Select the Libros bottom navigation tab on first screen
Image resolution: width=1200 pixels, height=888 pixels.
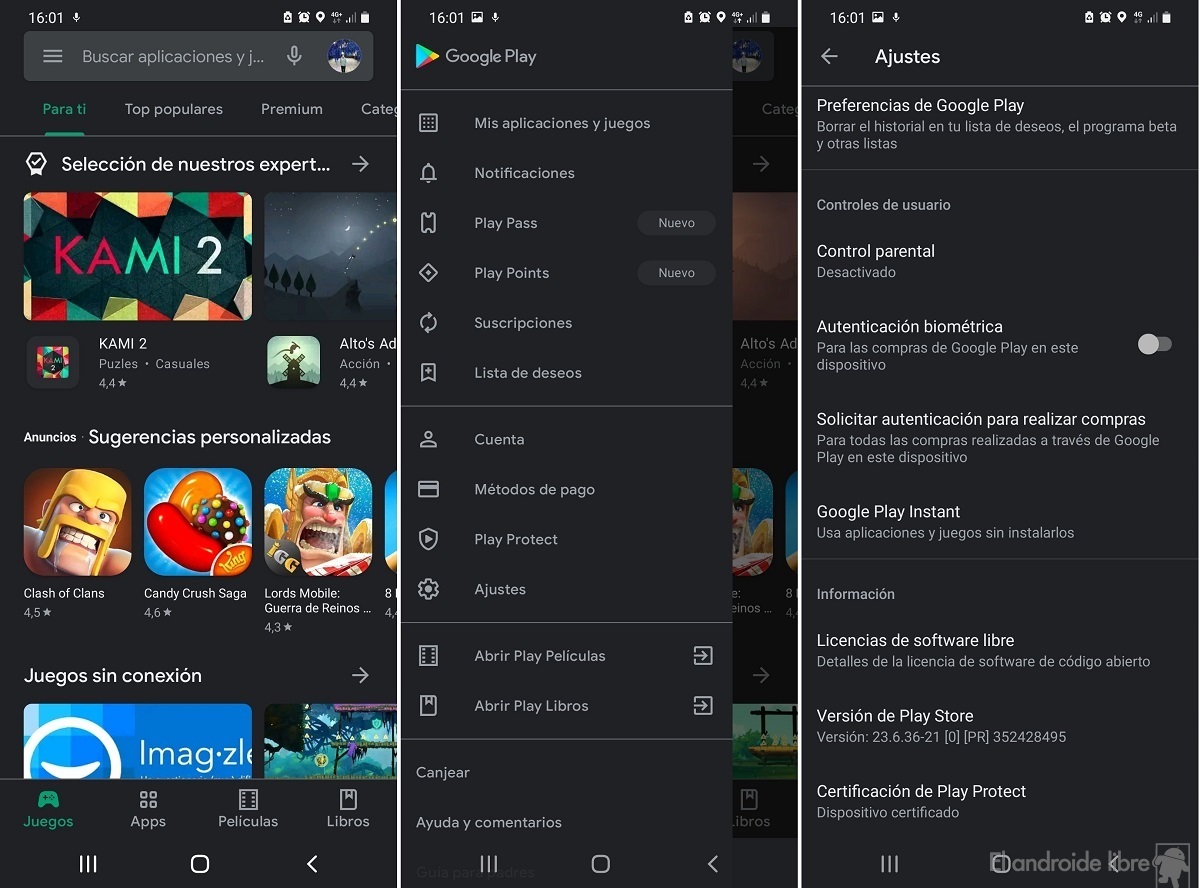[x=348, y=810]
